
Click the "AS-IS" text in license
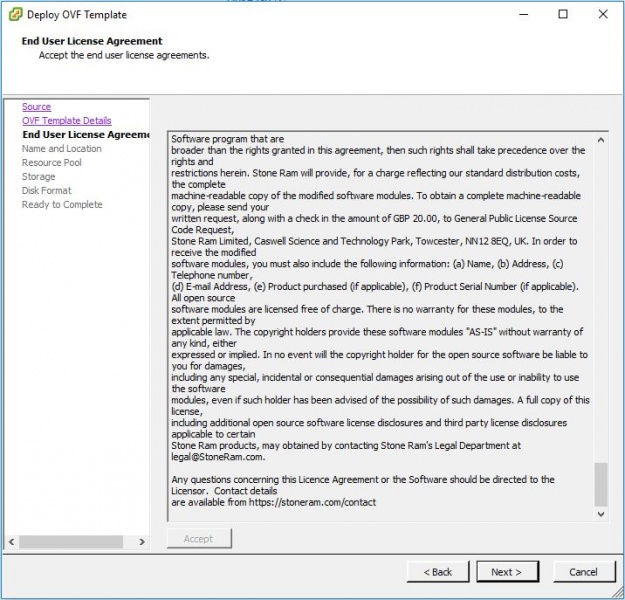click(x=480, y=332)
